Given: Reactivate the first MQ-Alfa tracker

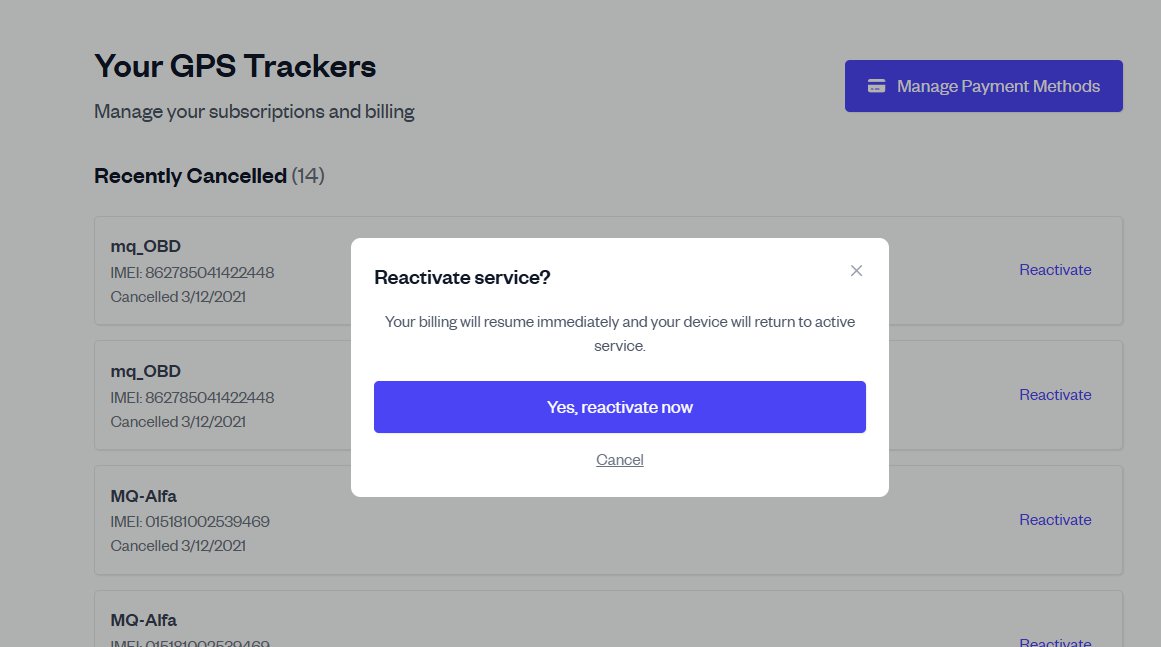Looking at the screenshot, I should tap(1055, 520).
